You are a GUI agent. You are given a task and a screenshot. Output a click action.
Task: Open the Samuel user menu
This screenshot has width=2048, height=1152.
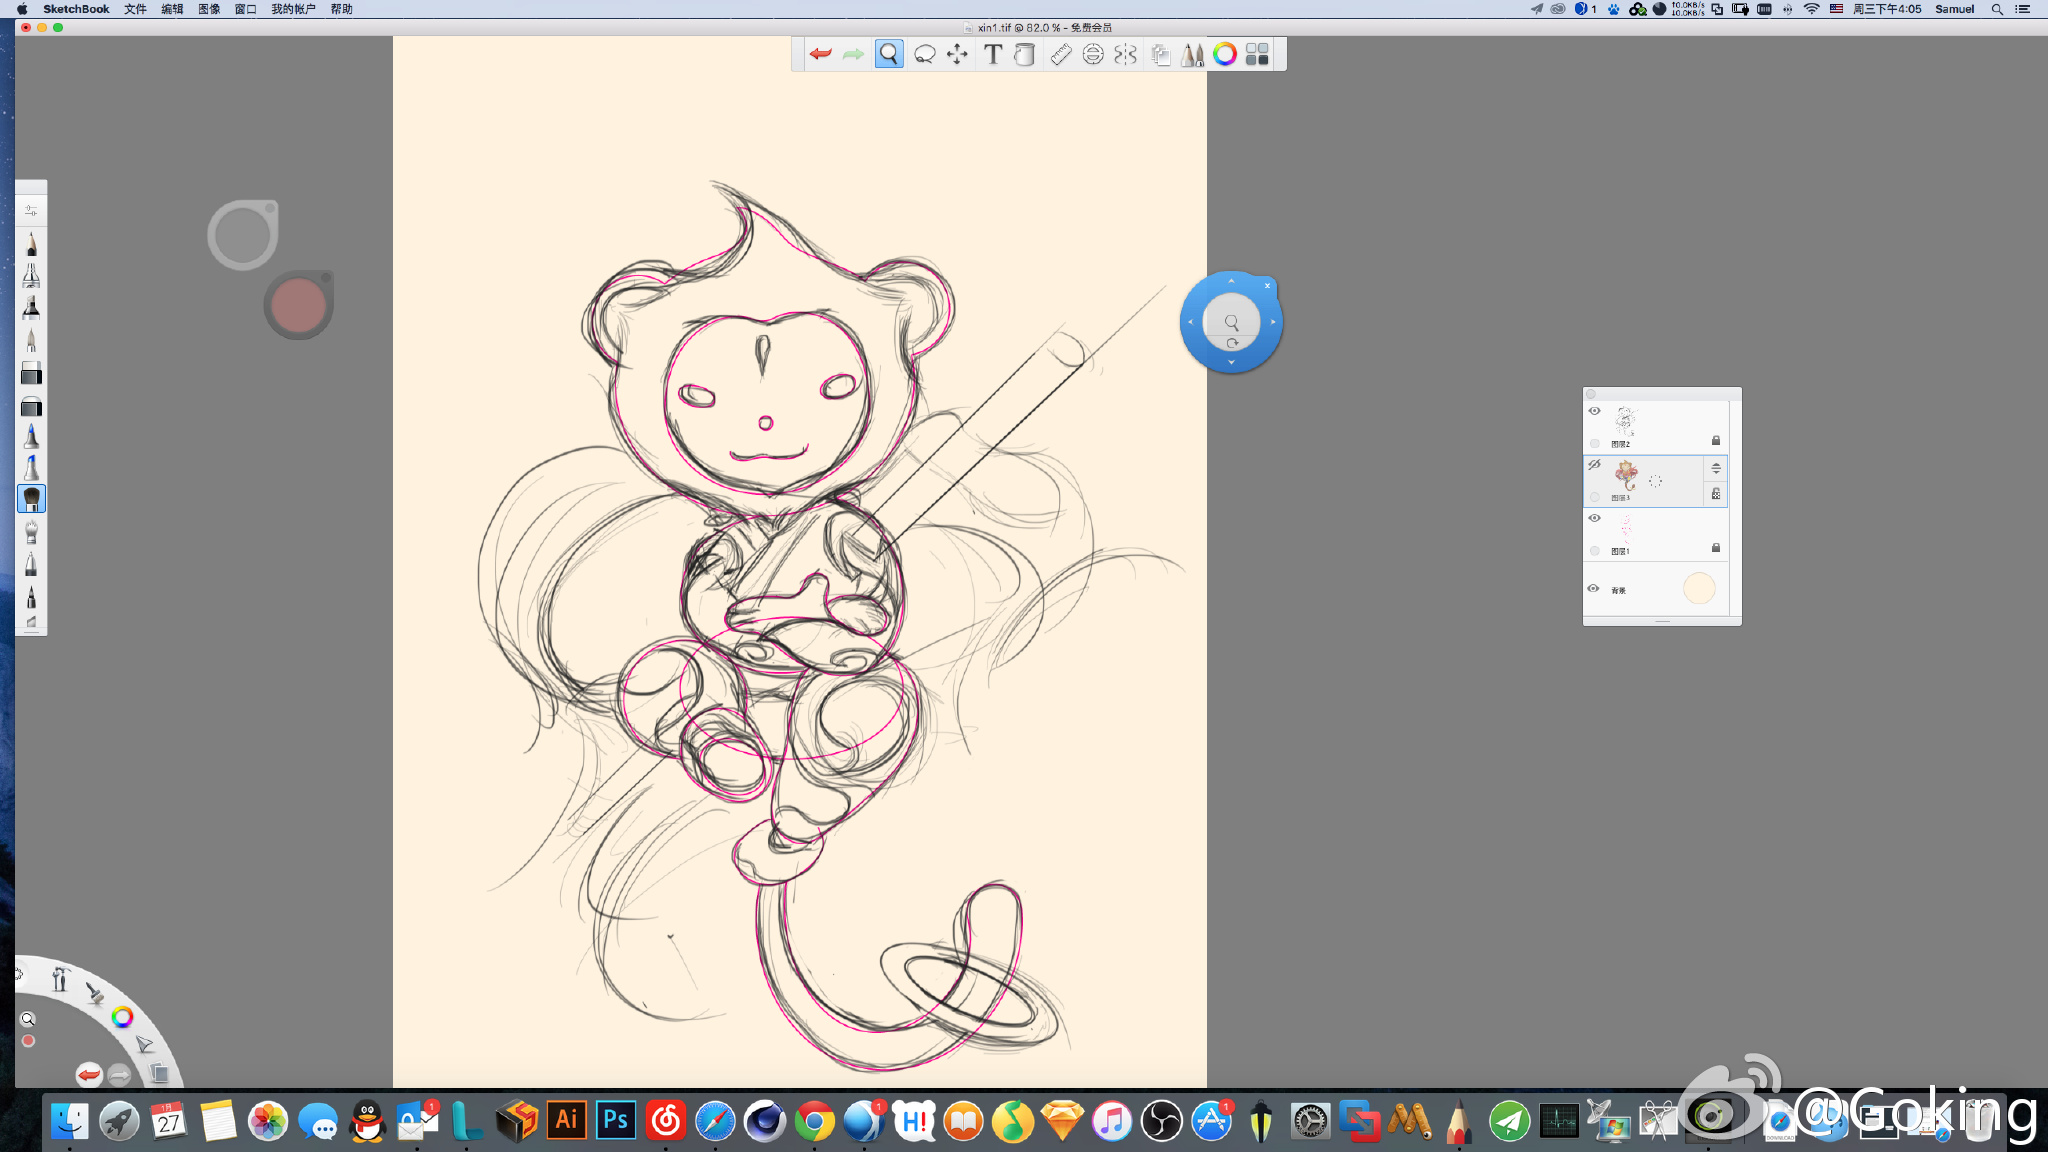click(1954, 9)
